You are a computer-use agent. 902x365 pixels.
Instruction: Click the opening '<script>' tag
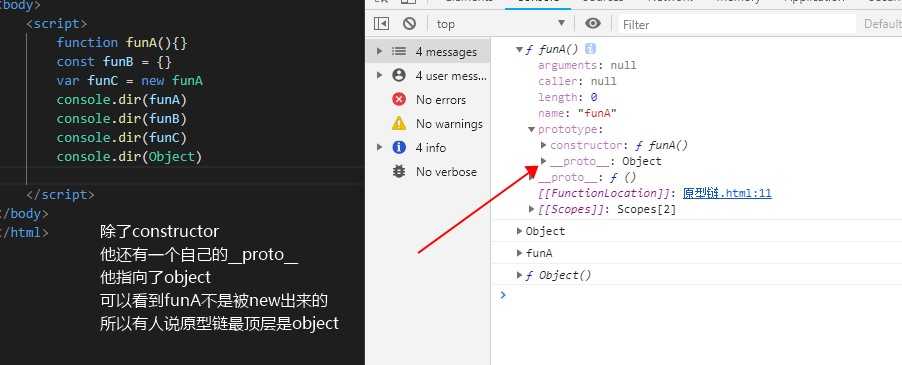pos(56,24)
